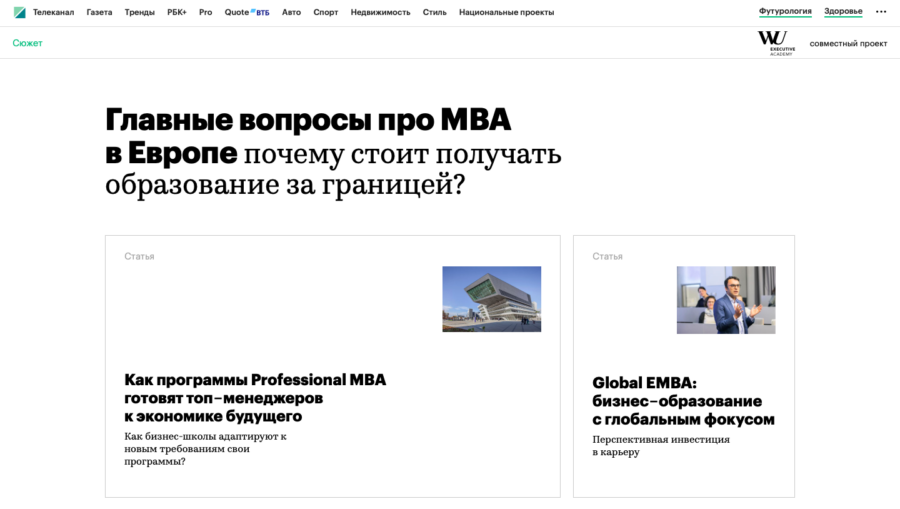Click Статья label in Global EMBA card
Screen dimensions: 900x509
(x=607, y=257)
